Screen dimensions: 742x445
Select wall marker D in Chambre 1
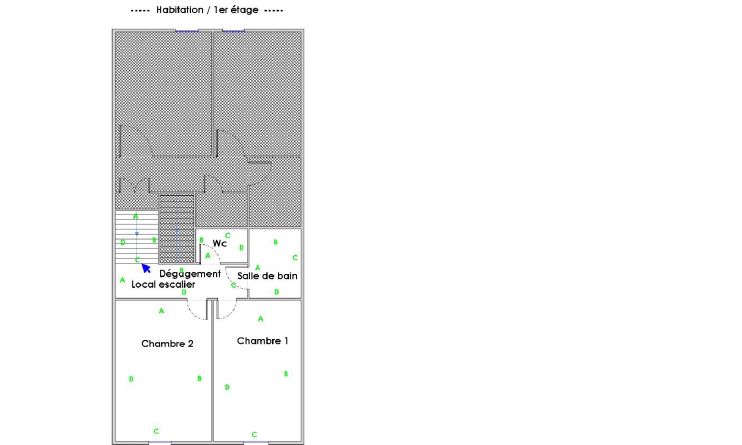pyautogui.click(x=227, y=386)
